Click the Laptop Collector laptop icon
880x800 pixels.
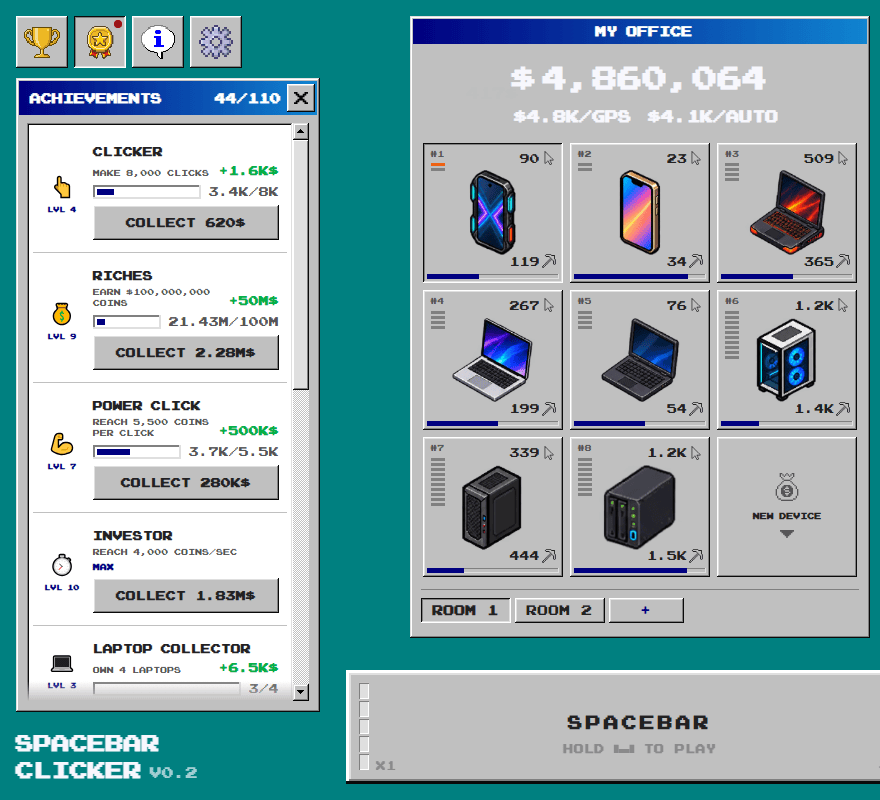(x=62, y=664)
